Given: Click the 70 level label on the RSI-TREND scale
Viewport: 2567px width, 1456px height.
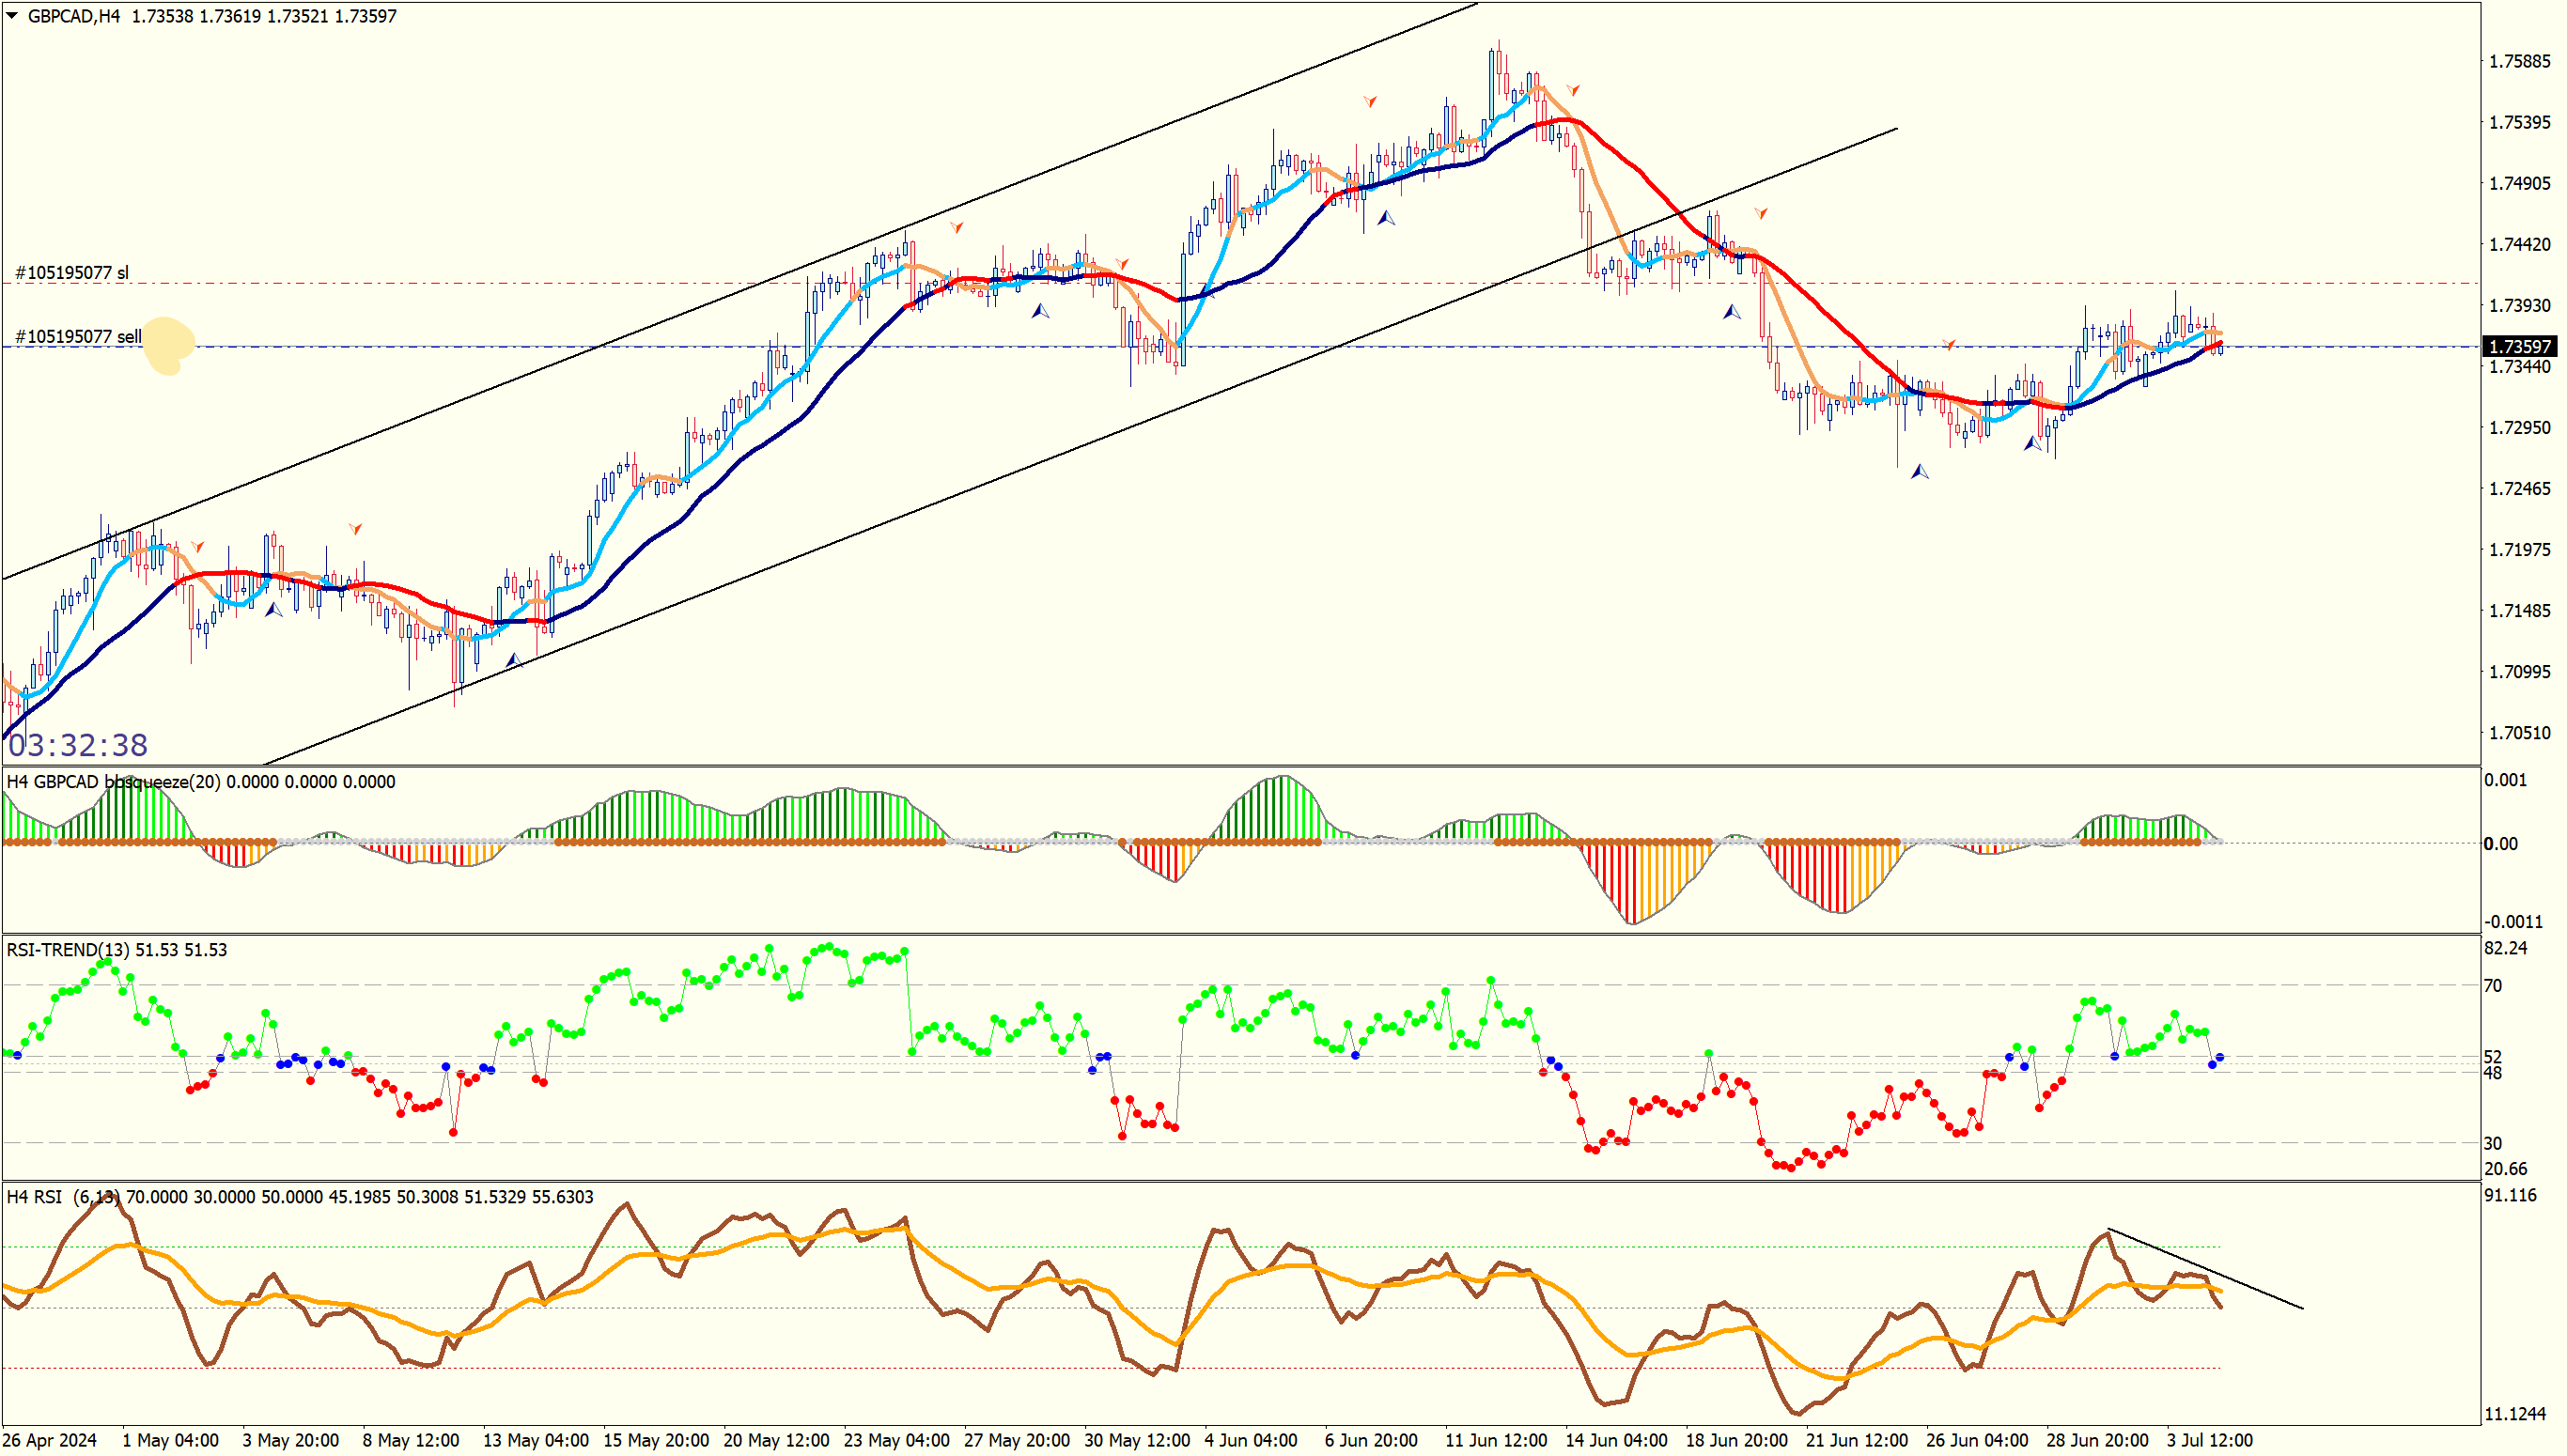Looking at the screenshot, I should pos(2493,986).
